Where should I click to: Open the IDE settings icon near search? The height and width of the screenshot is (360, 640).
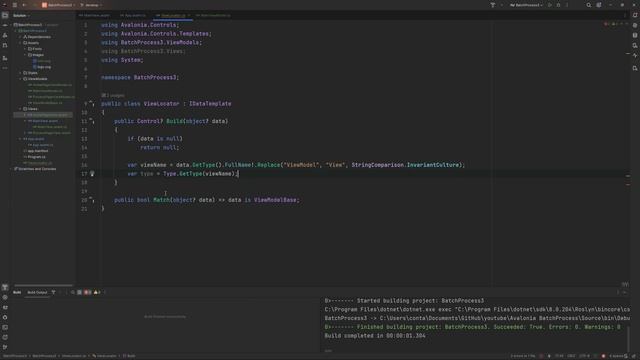click(599, 5)
